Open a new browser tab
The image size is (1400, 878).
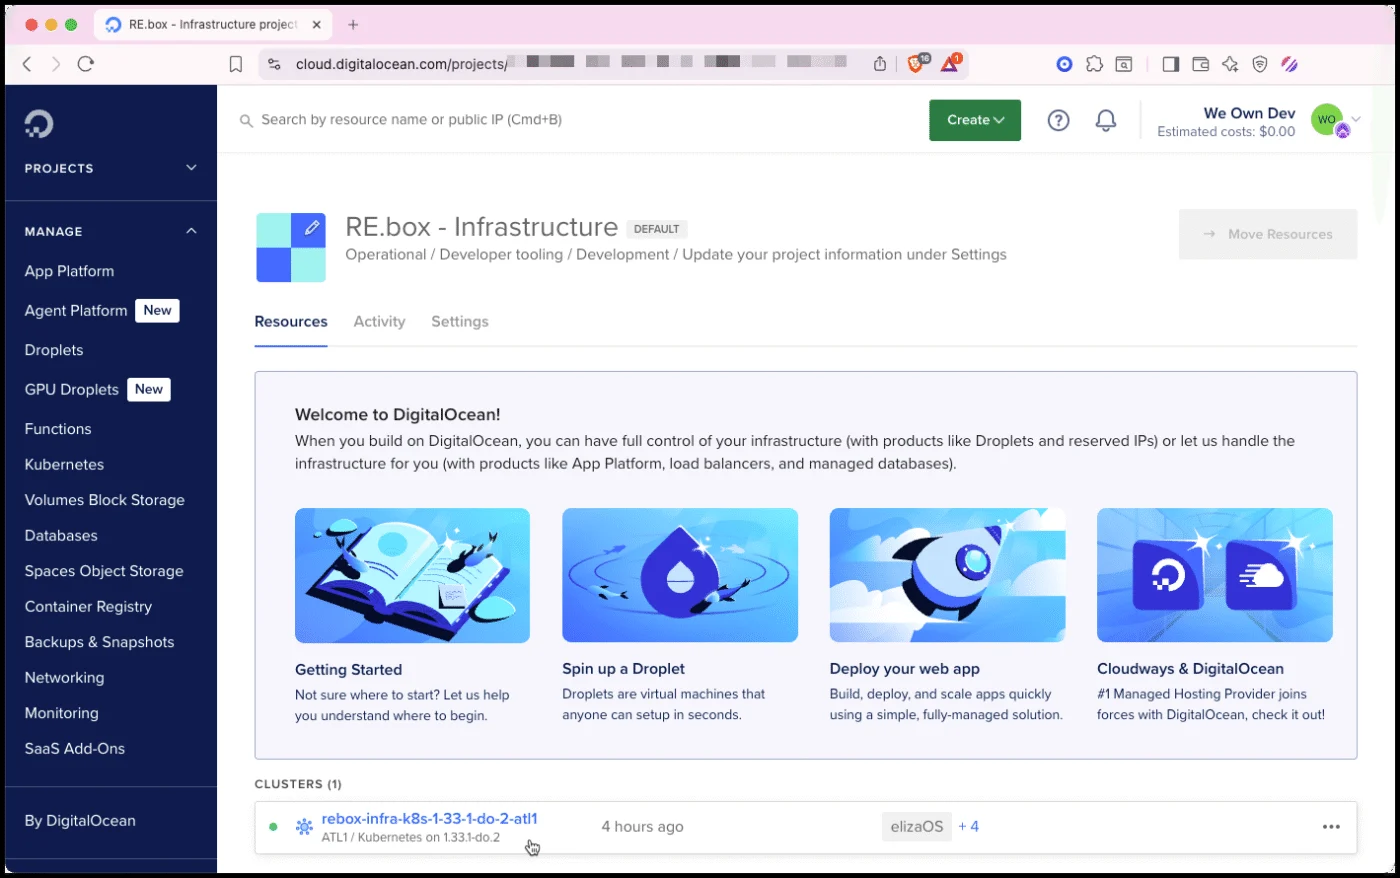(x=353, y=24)
